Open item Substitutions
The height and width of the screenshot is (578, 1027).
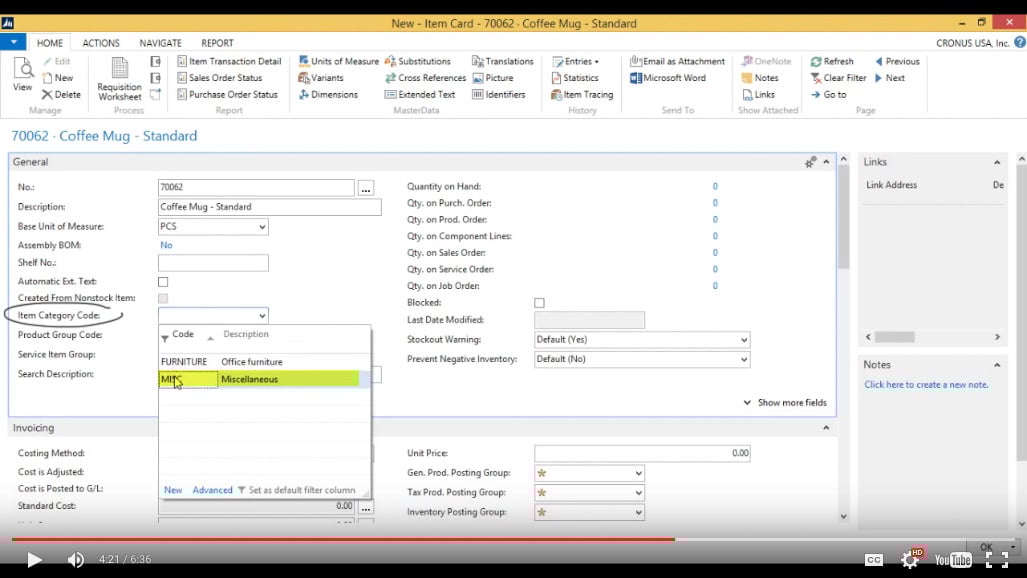pos(418,61)
